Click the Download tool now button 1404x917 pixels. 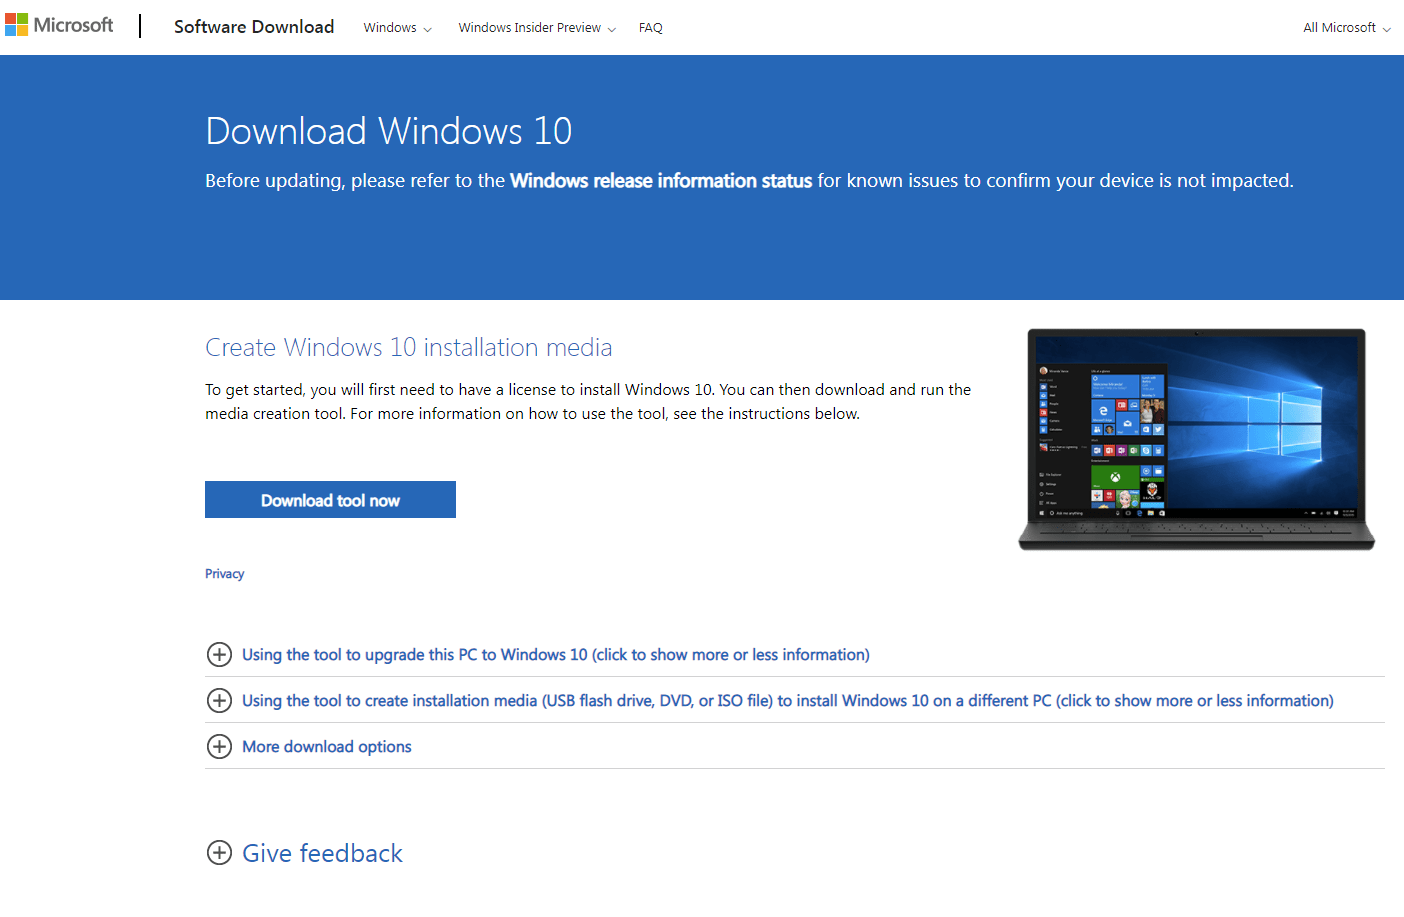point(330,500)
